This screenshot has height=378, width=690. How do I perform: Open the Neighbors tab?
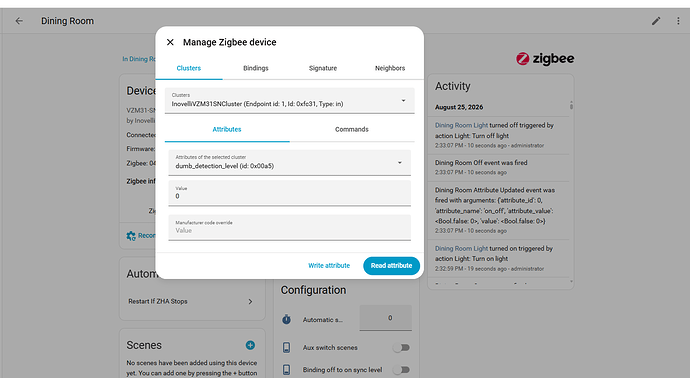pos(390,68)
